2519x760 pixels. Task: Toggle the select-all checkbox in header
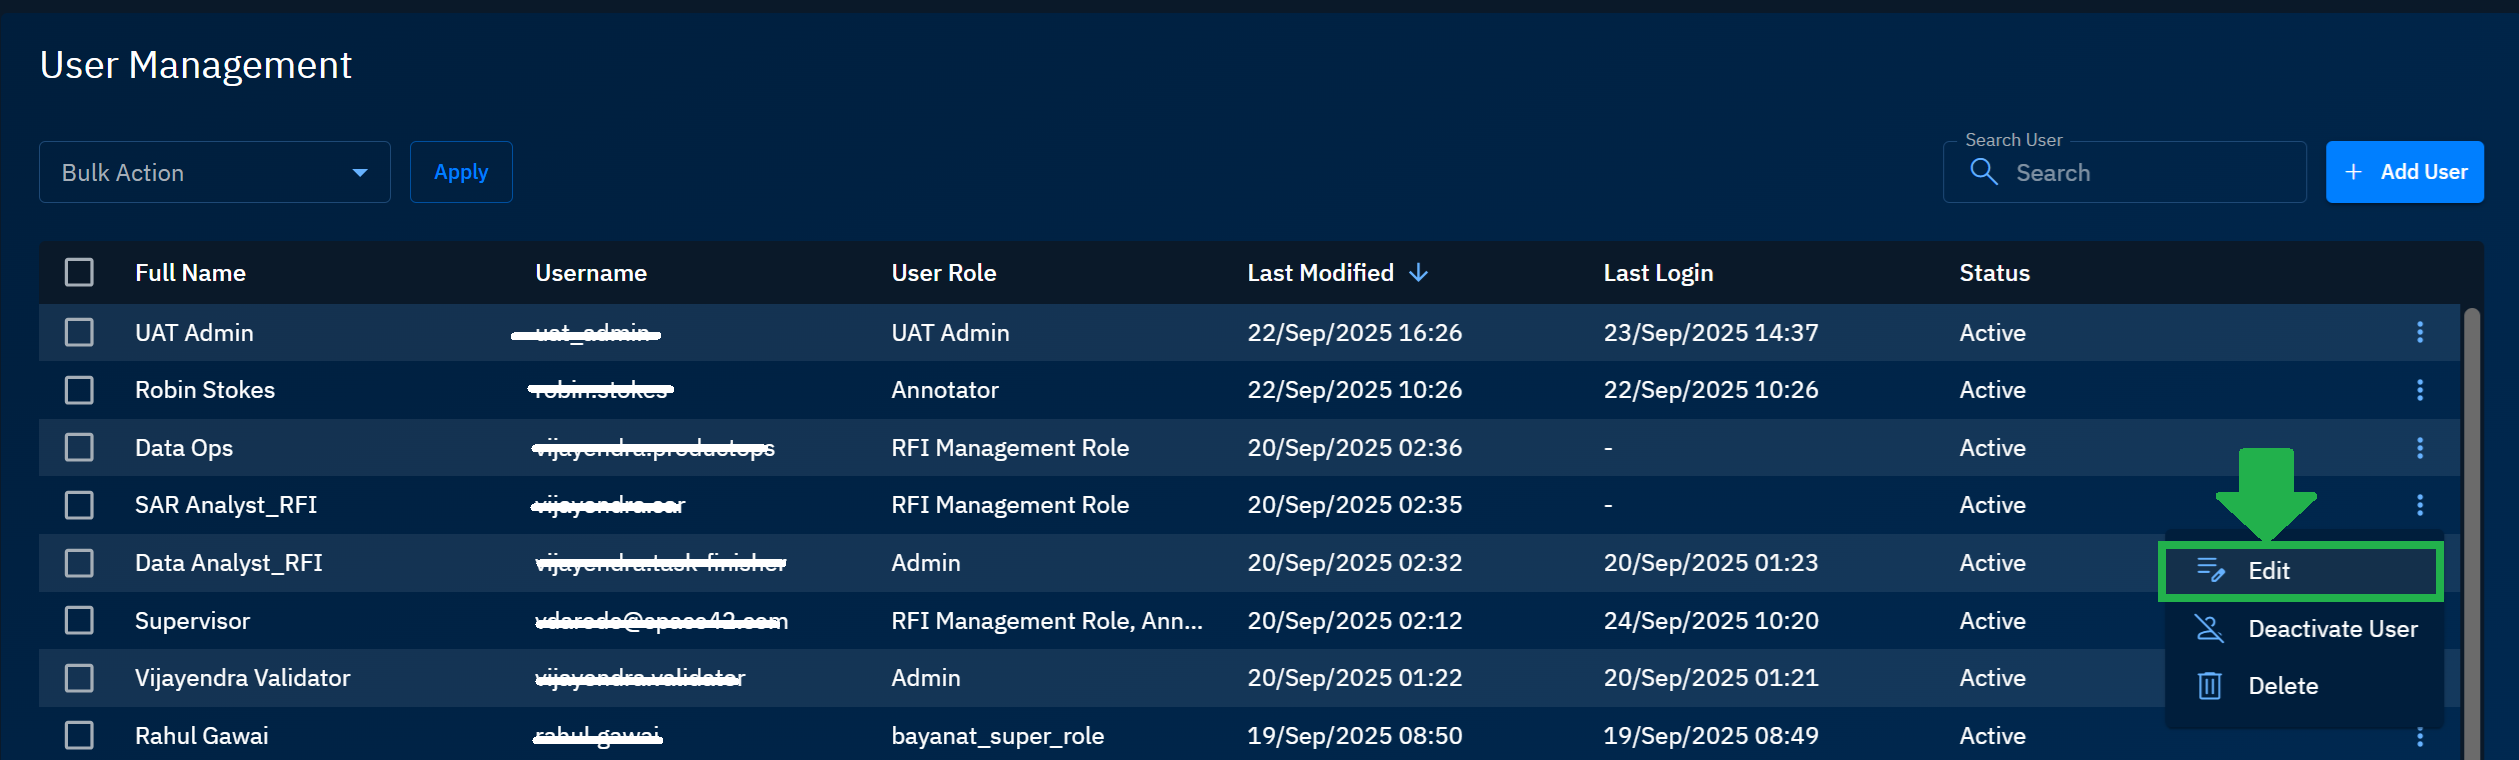click(x=79, y=273)
